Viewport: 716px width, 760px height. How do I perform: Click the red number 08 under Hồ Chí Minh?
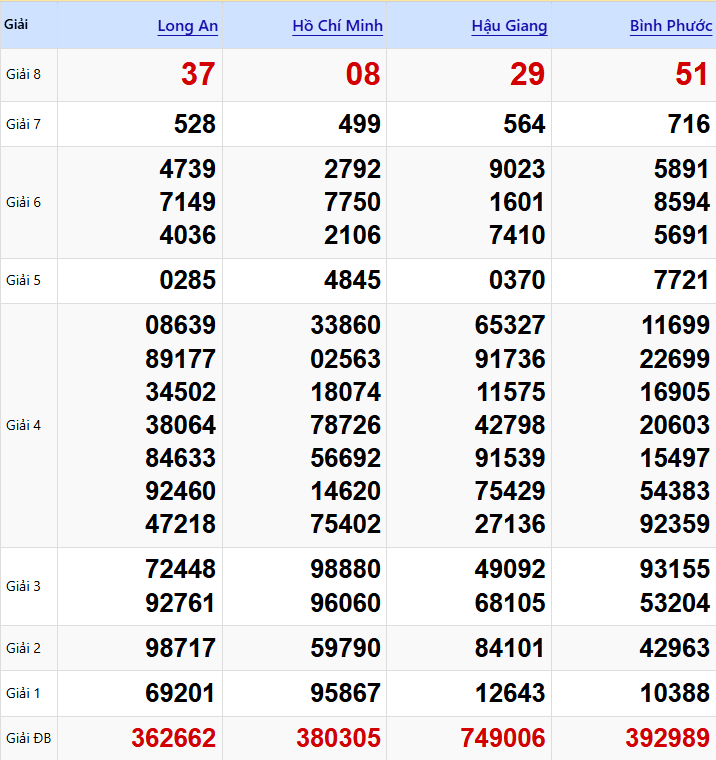click(363, 74)
